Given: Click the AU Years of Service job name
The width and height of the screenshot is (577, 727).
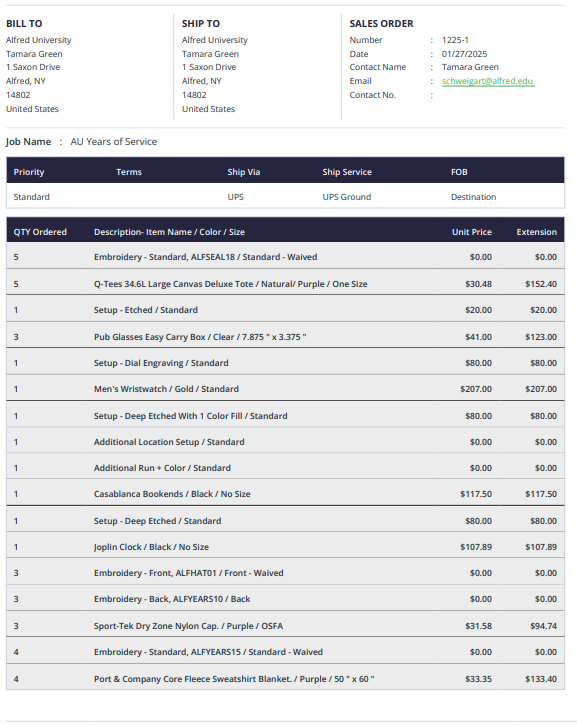Looking at the screenshot, I should pyautogui.click(x=114, y=142).
